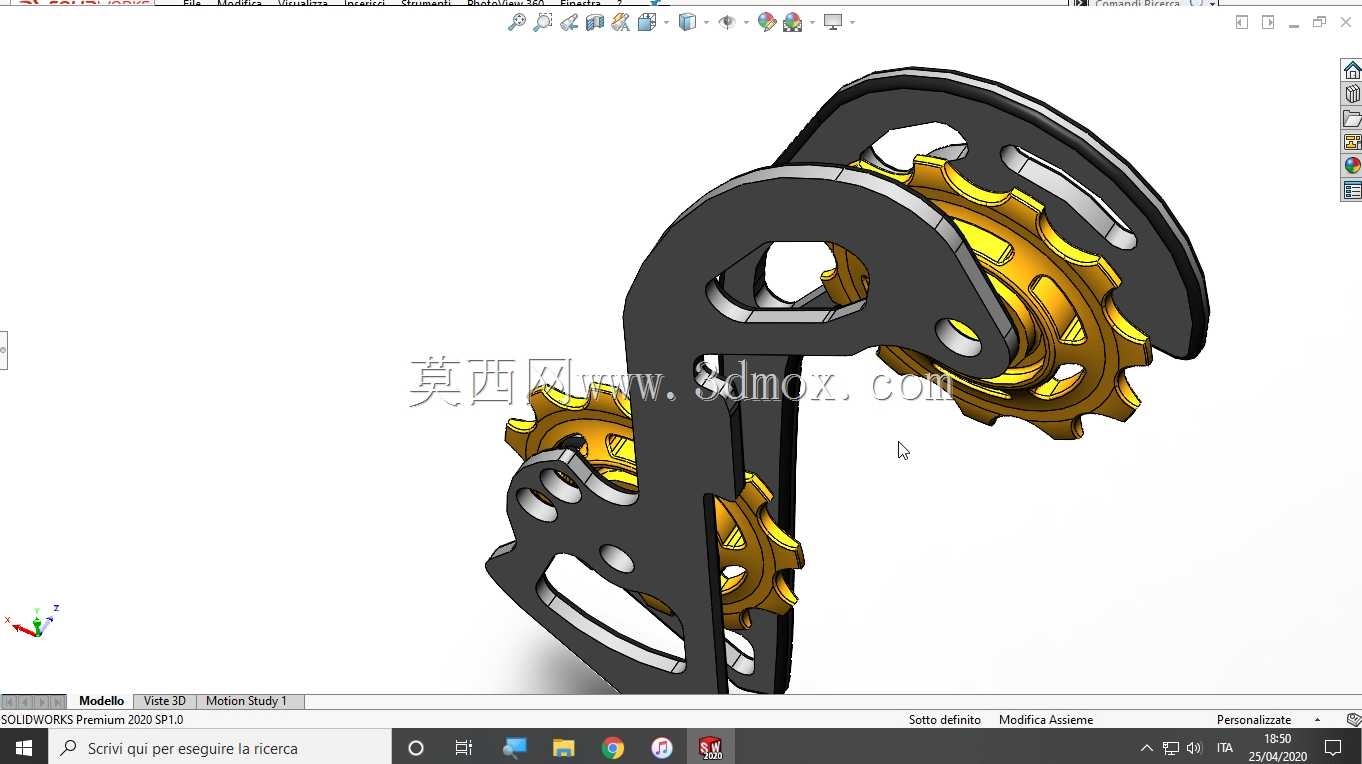Click the Previous View icon
The image size is (1362, 764).
tap(569, 22)
